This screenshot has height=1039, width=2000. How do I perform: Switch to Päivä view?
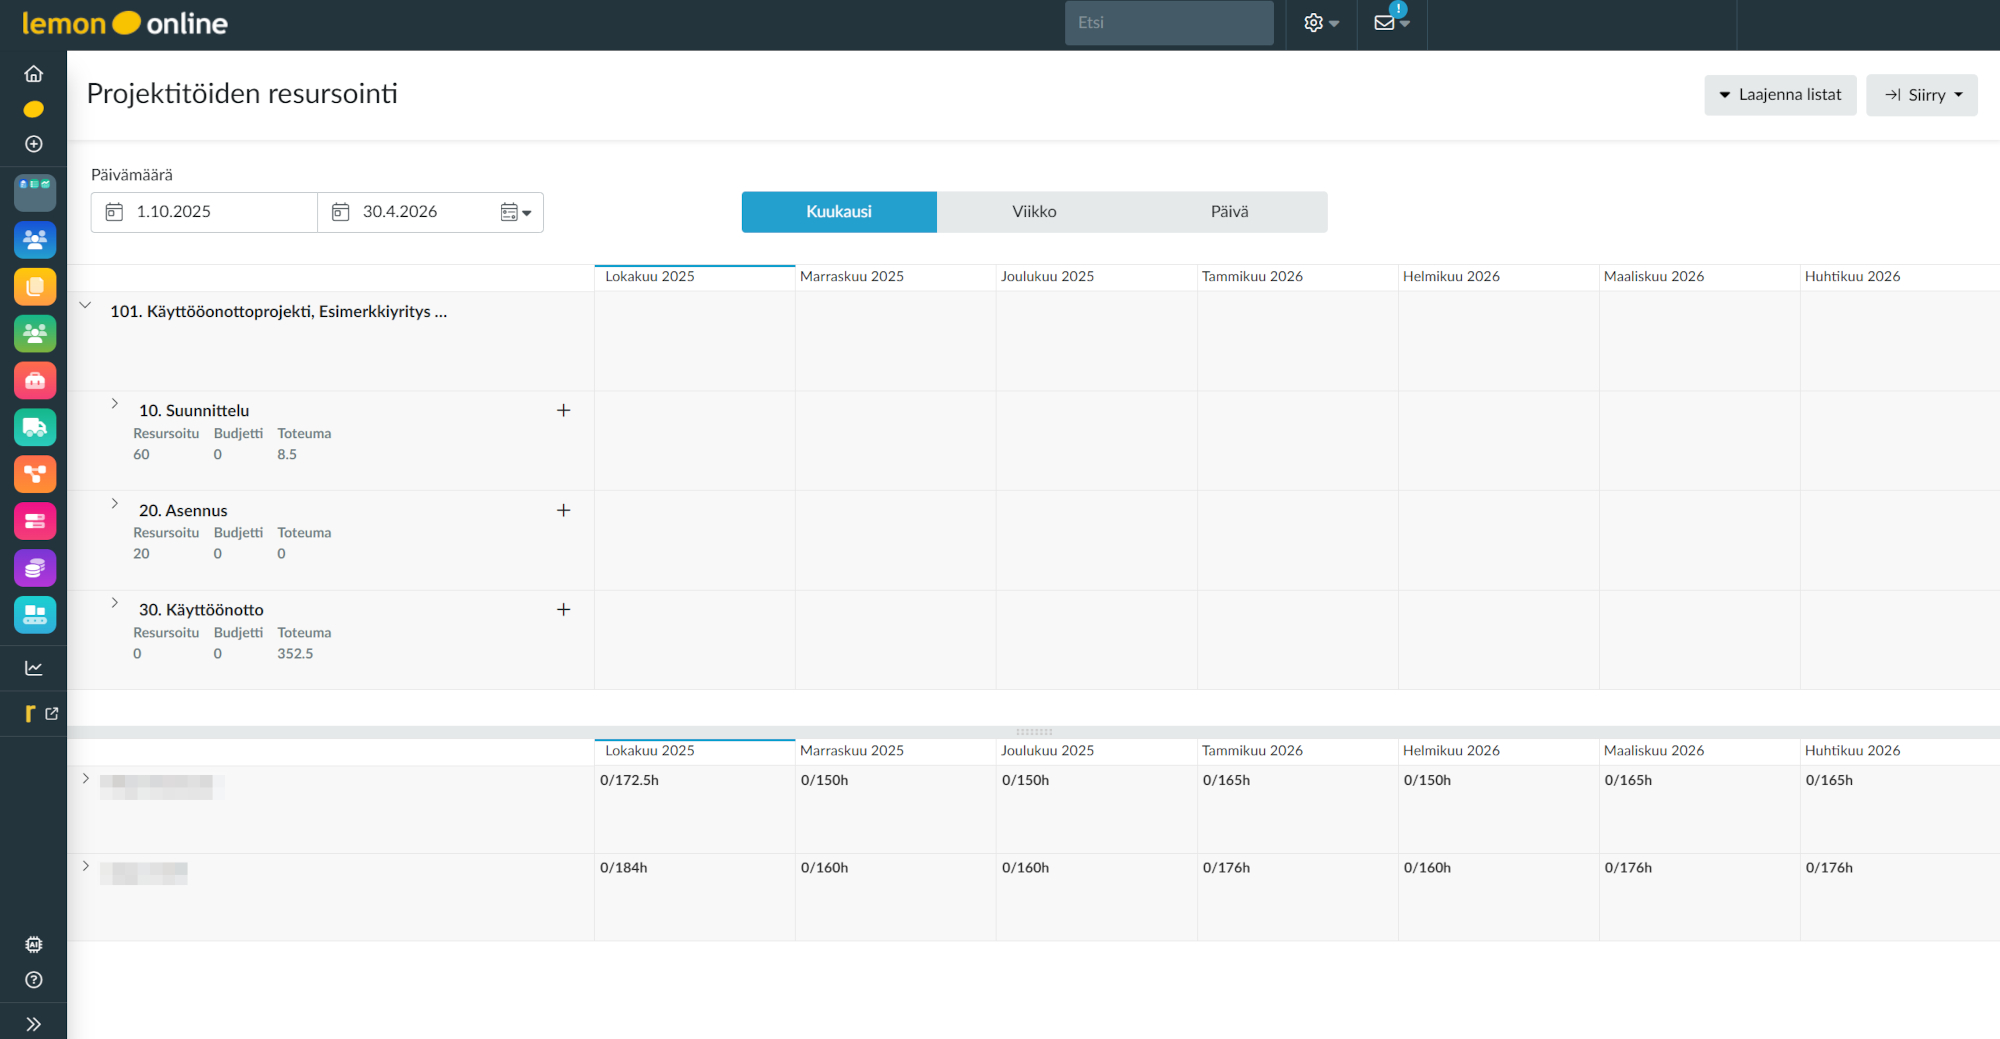pyautogui.click(x=1229, y=212)
